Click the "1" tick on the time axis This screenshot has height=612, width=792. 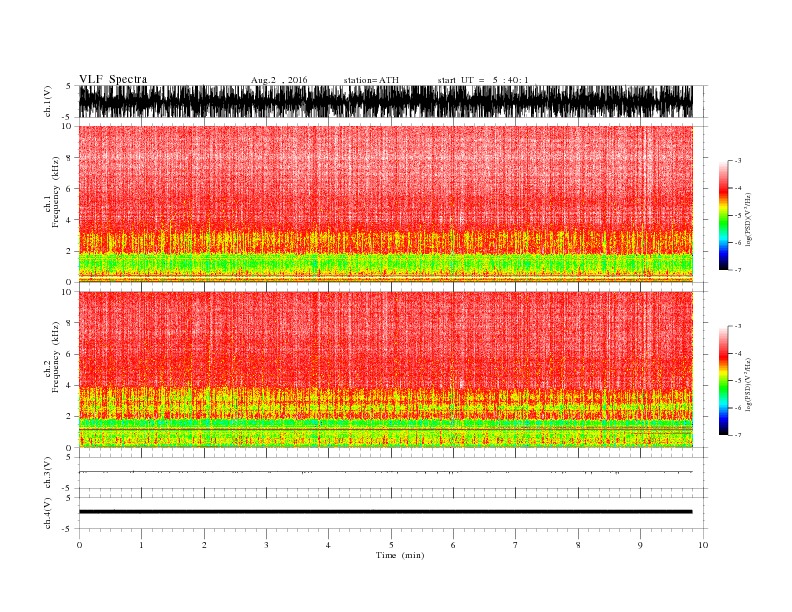click(141, 545)
